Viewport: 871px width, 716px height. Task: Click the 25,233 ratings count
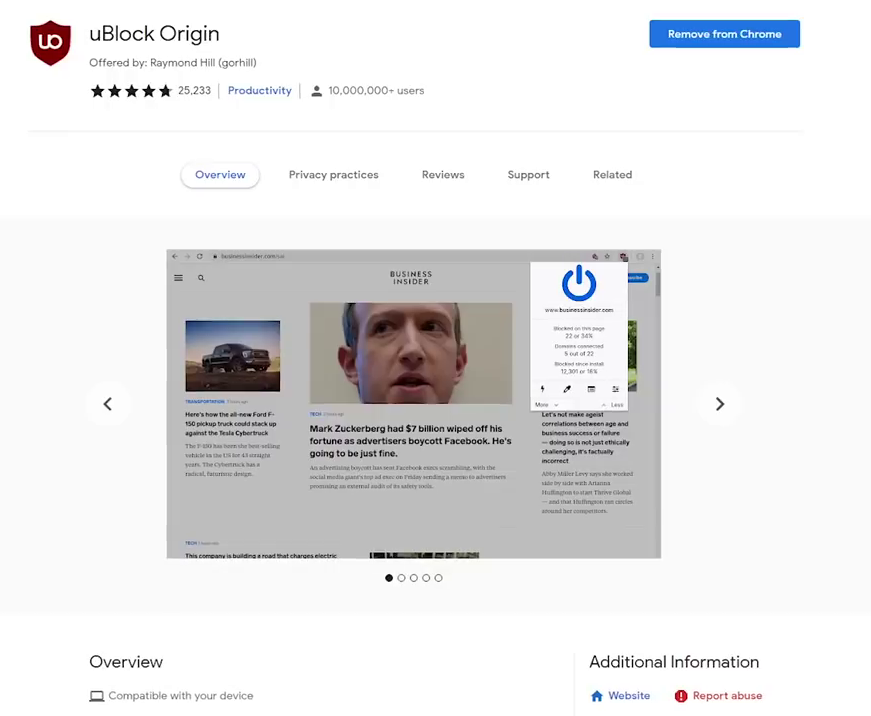pos(194,91)
